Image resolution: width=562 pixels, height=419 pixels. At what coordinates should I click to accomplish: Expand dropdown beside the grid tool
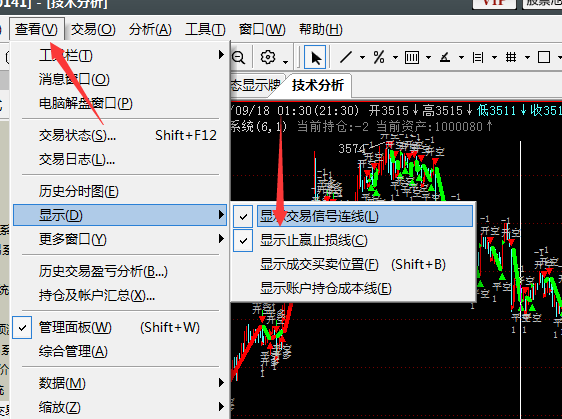[527, 57]
